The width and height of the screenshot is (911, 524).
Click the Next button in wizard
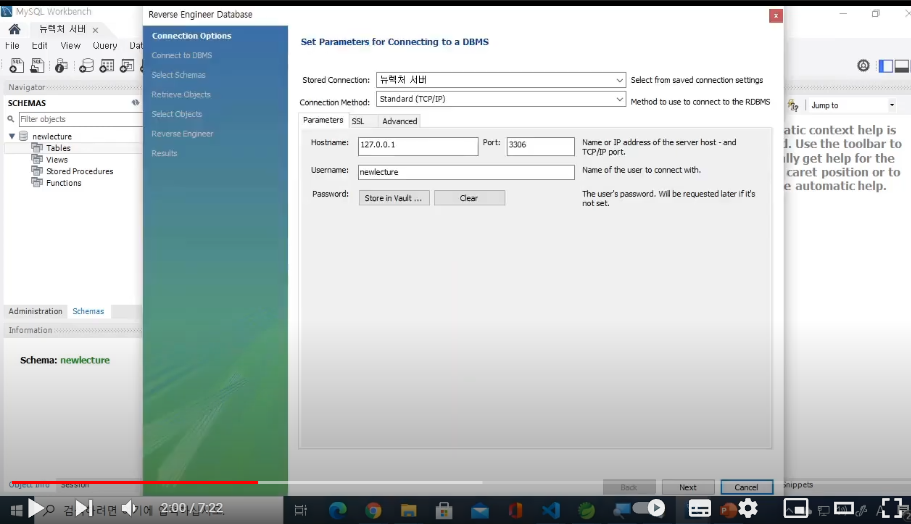click(x=688, y=487)
